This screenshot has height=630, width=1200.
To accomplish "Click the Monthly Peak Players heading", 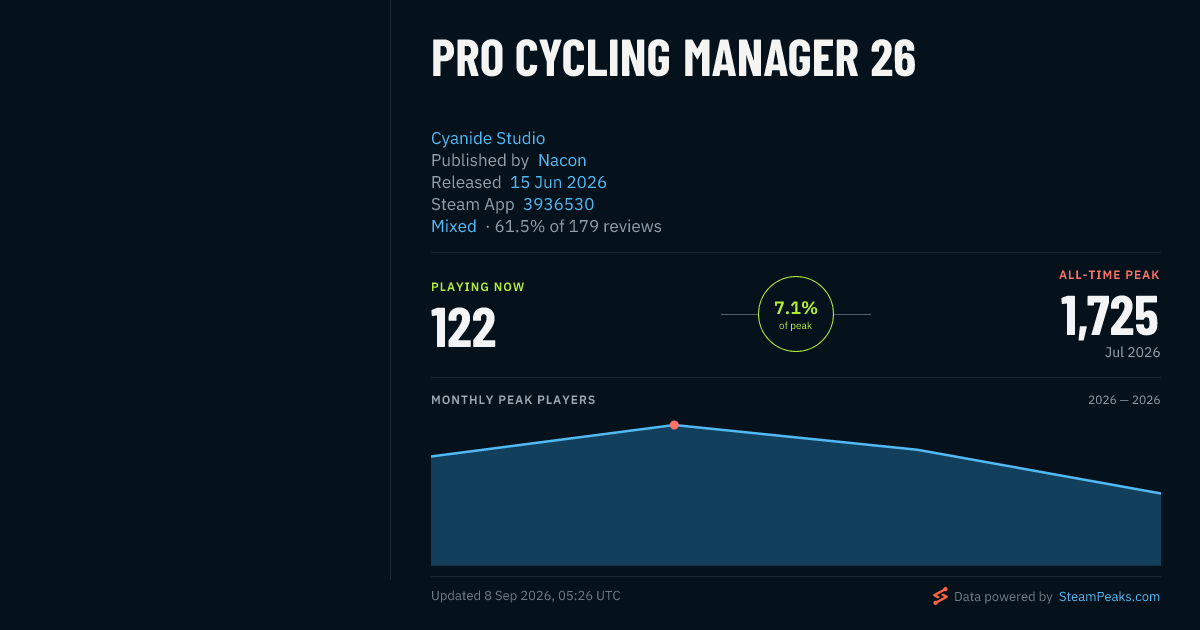I will point(513,400).
